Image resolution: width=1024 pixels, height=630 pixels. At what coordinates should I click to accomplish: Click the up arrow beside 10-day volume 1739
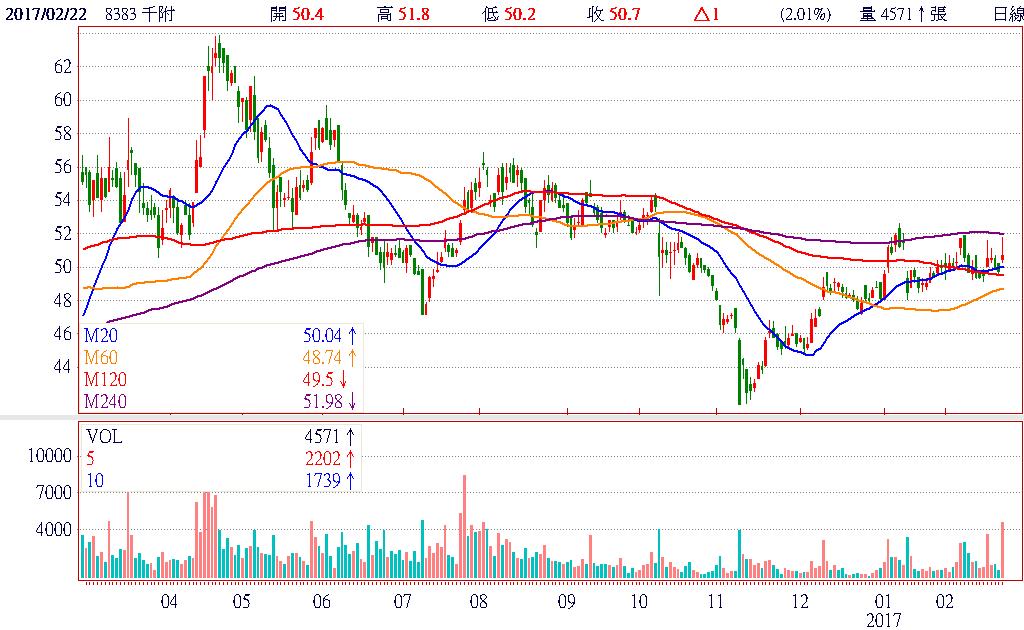pos(352,481)
